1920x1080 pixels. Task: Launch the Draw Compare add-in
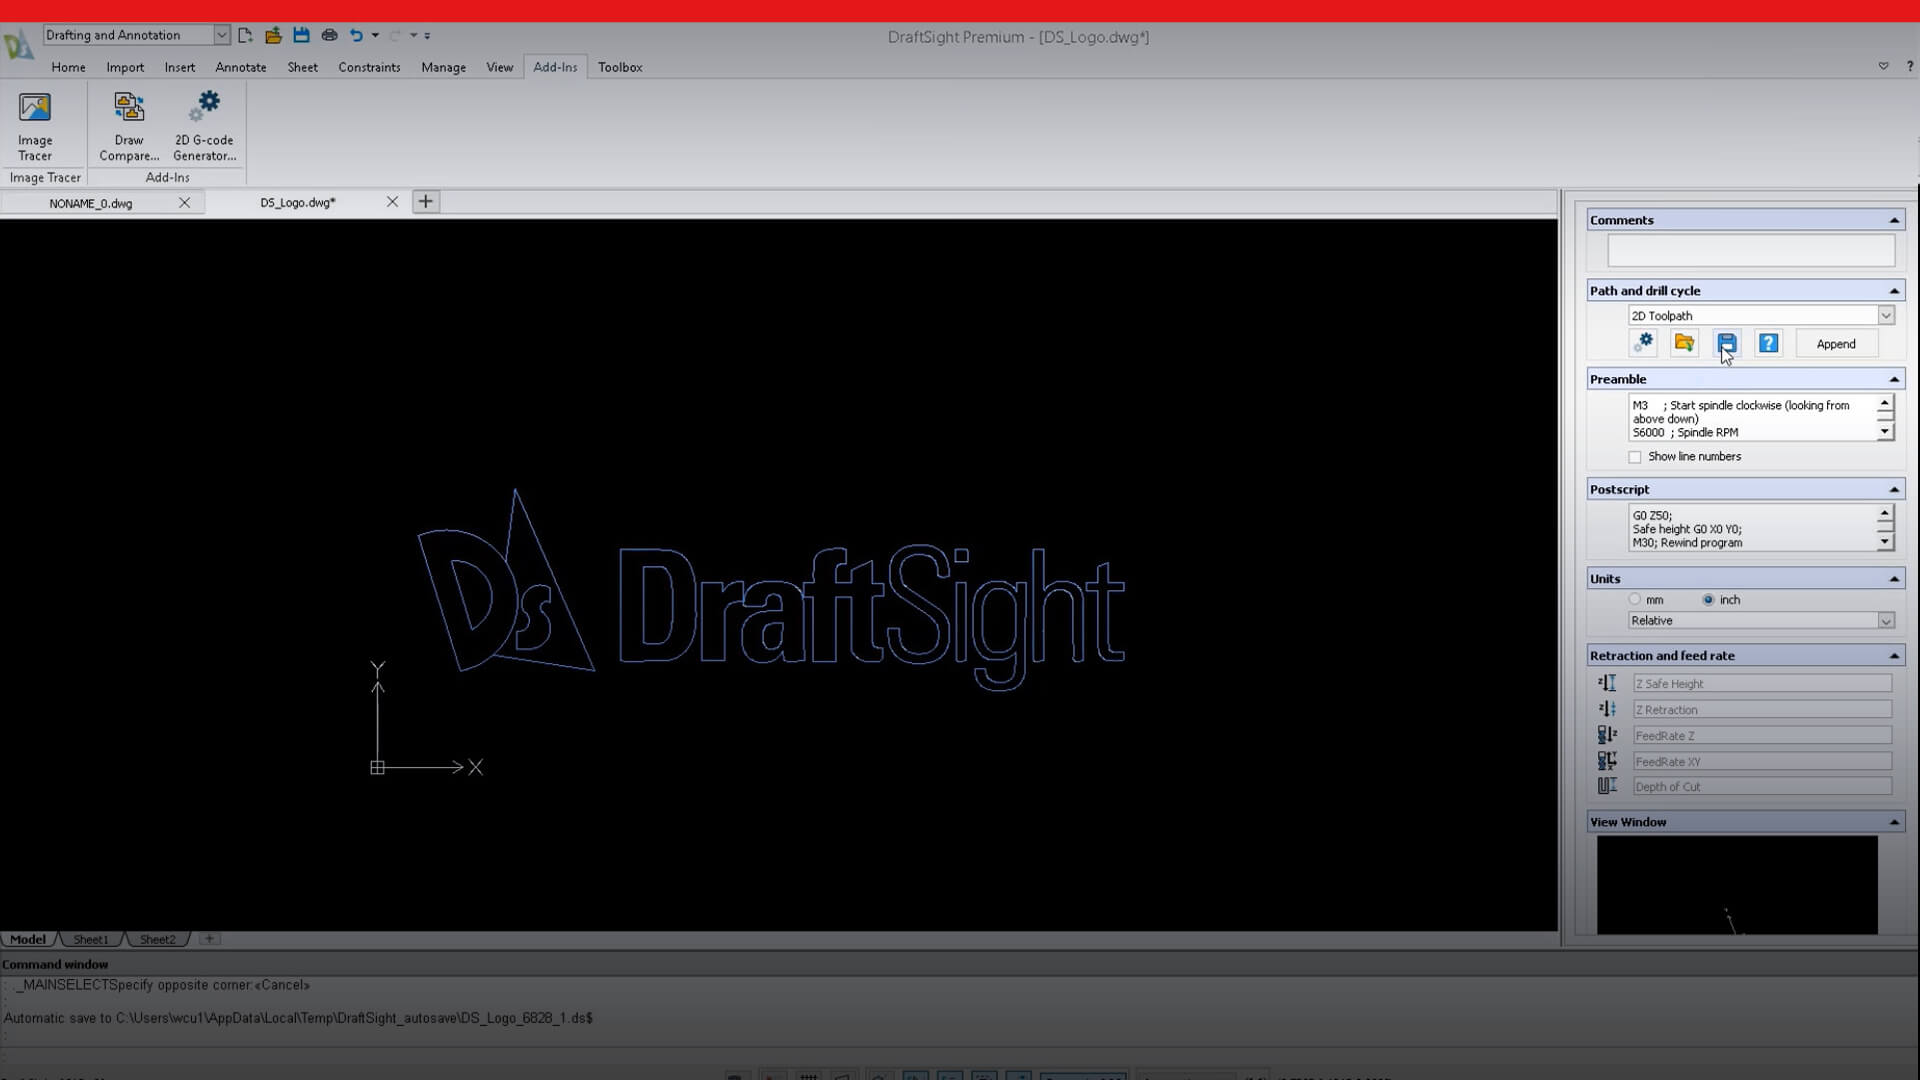click(129, 126)
